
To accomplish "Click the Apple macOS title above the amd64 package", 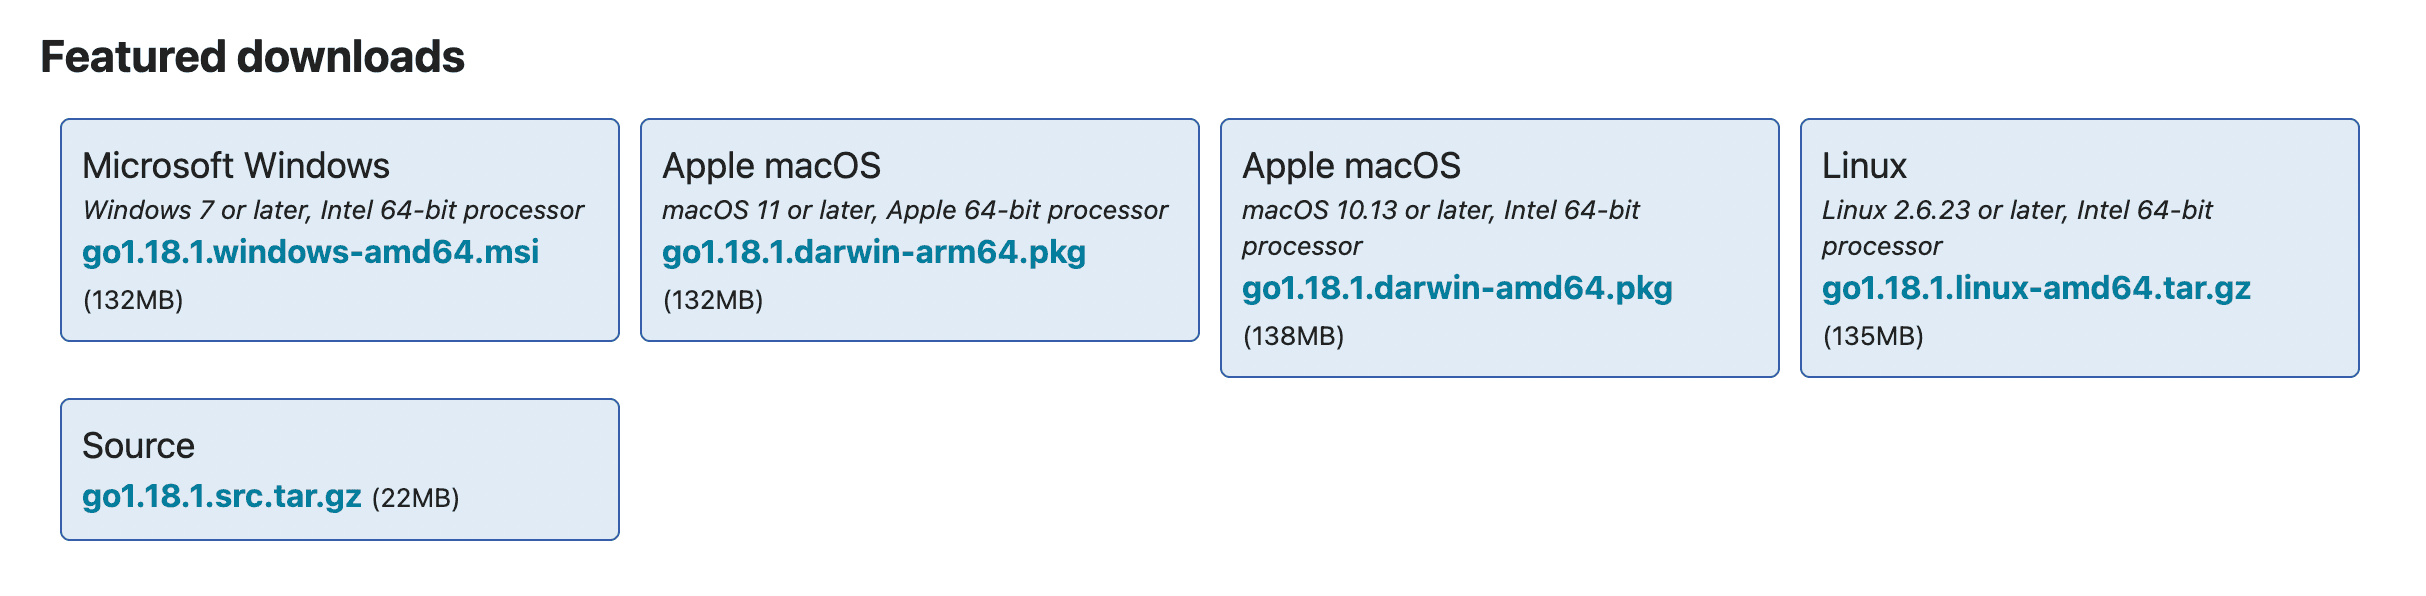I will click(x=1351, y=166).
